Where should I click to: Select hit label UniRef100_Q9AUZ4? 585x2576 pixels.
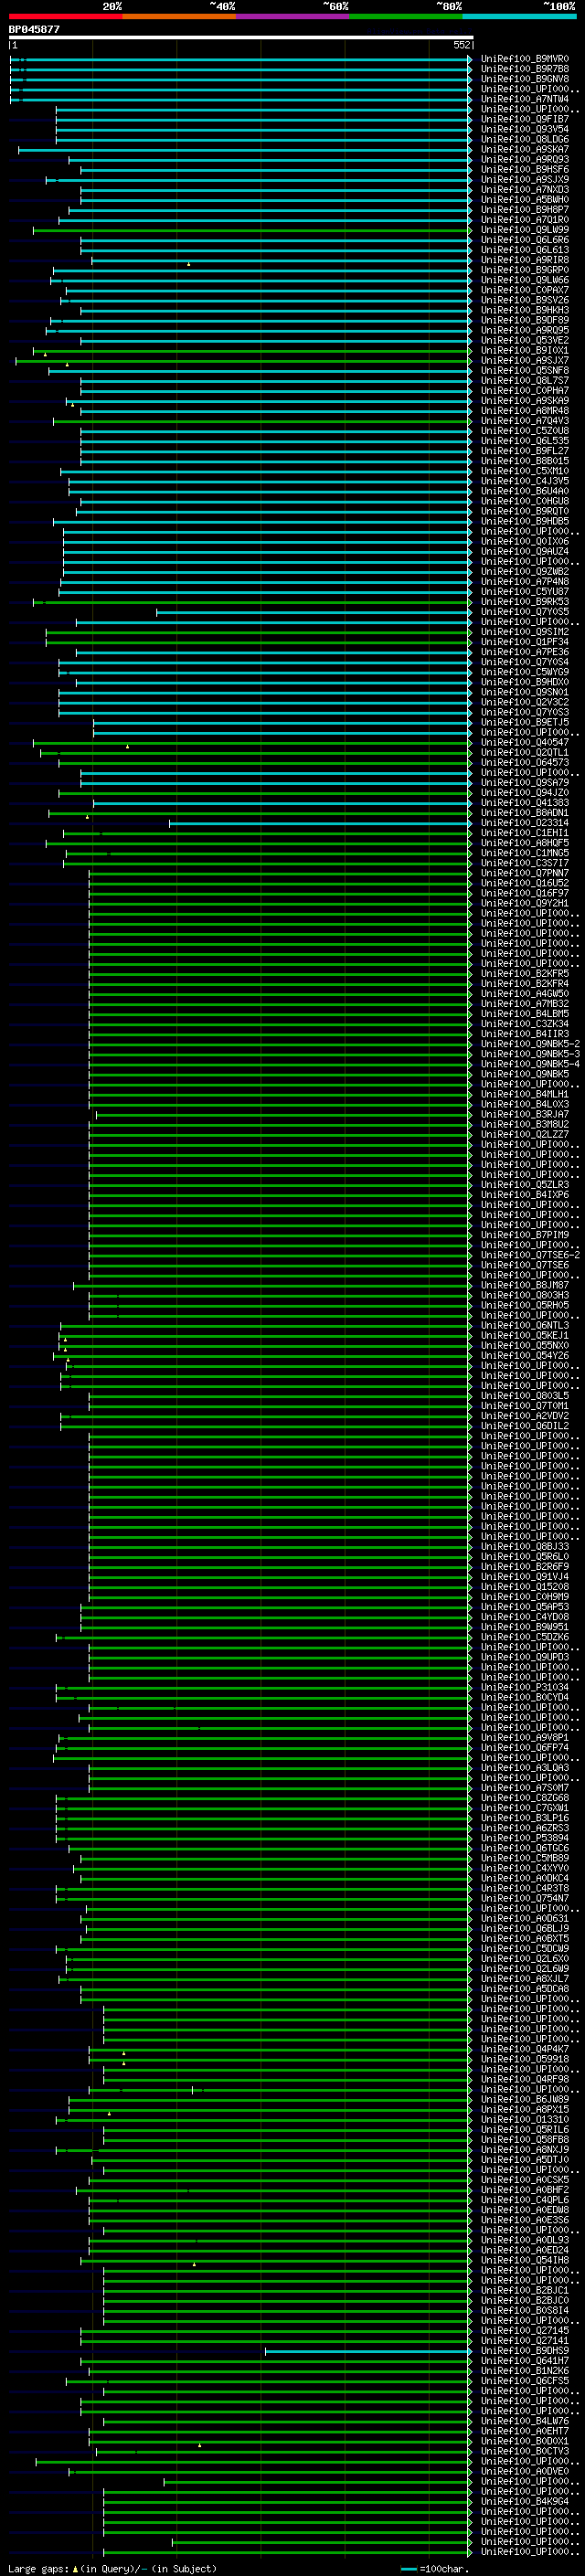tap(525, 552)
